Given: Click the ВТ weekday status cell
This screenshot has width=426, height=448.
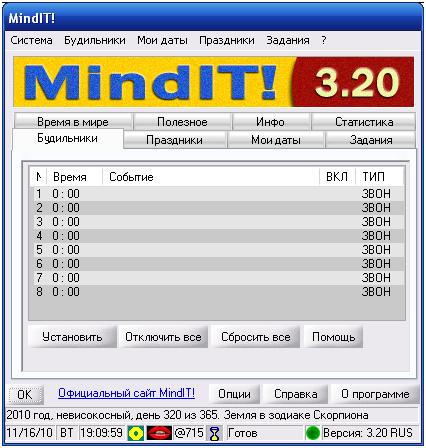Looking at the screenshot, I should (x=67, y=433).
